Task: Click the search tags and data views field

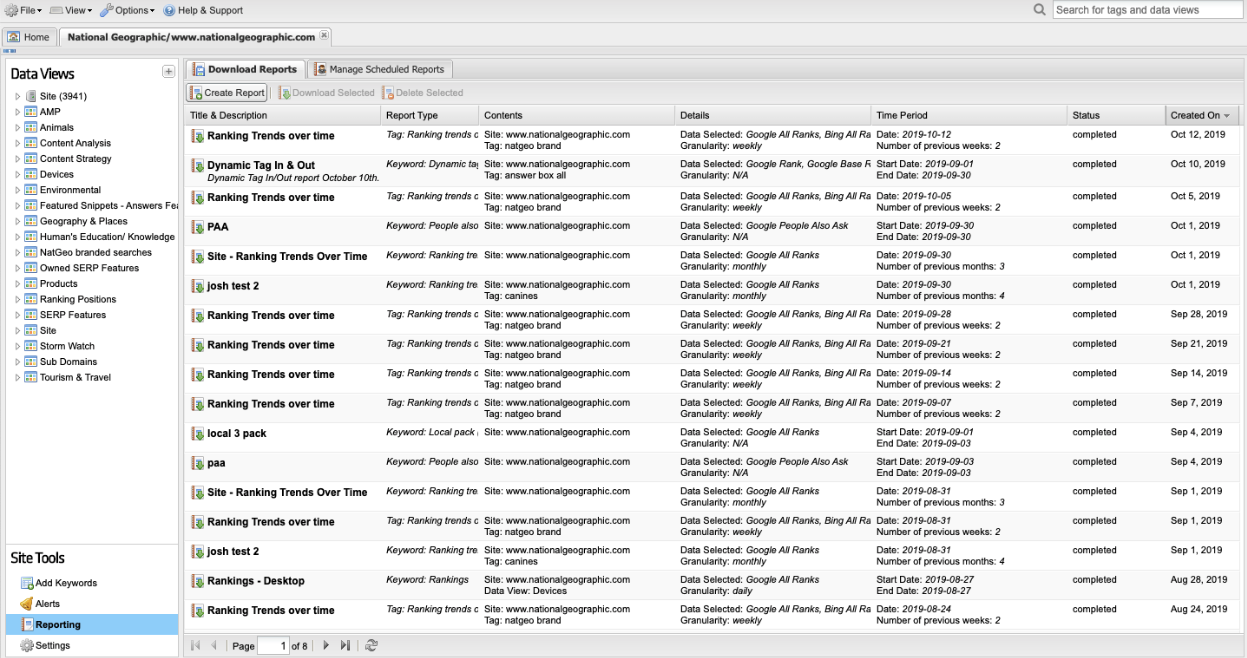Action: tap(1147, 10)
